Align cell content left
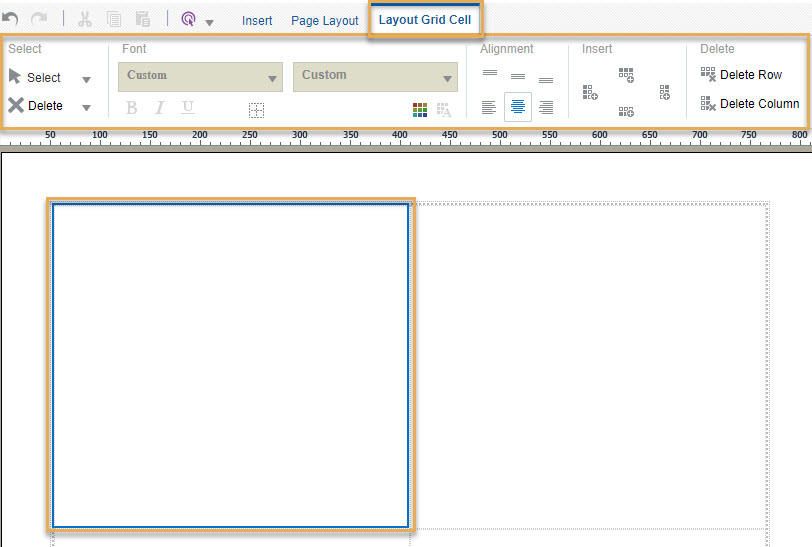The image size is (812, 547). (x=489, y=107)
